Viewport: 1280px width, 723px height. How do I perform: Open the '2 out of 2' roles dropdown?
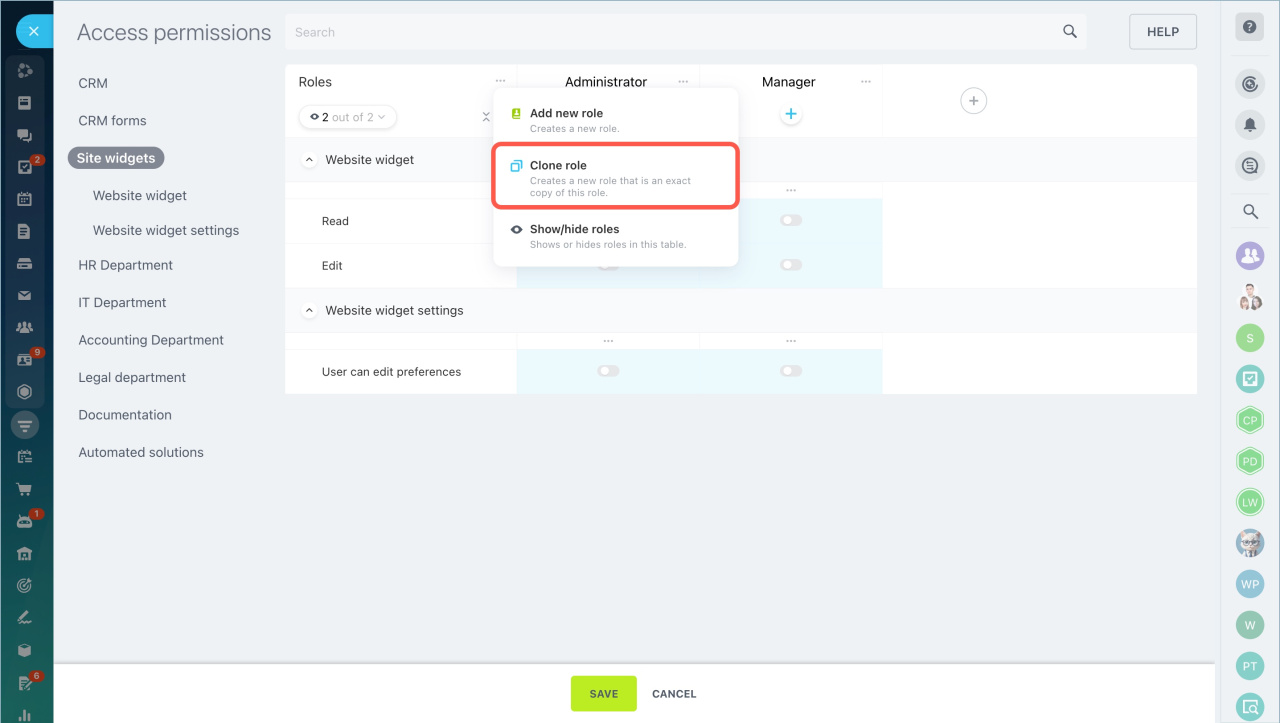pos(347,117)
